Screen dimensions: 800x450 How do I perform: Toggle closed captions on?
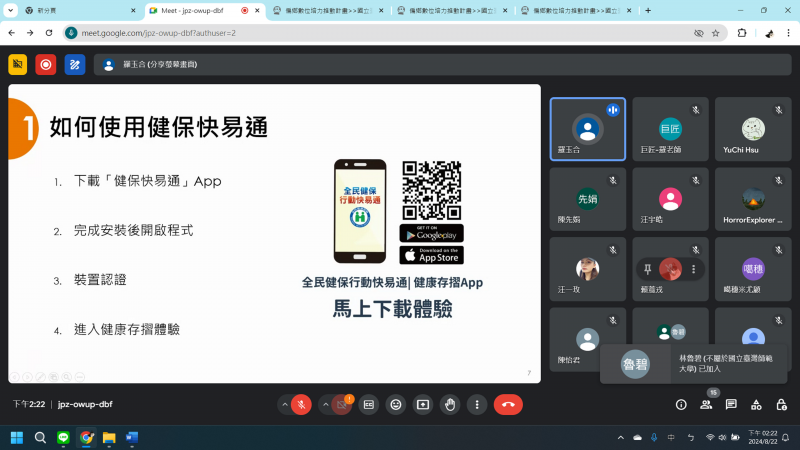coord(369,404)
